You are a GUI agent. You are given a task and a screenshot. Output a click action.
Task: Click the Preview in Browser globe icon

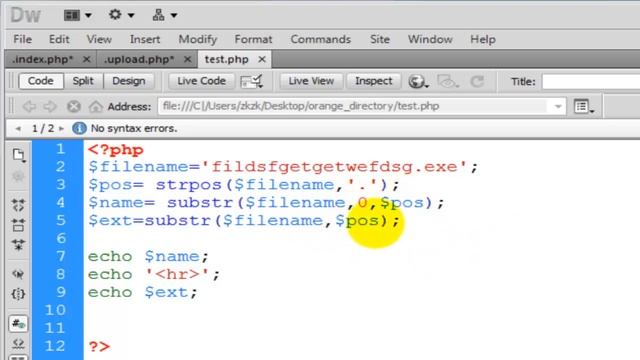418,81
